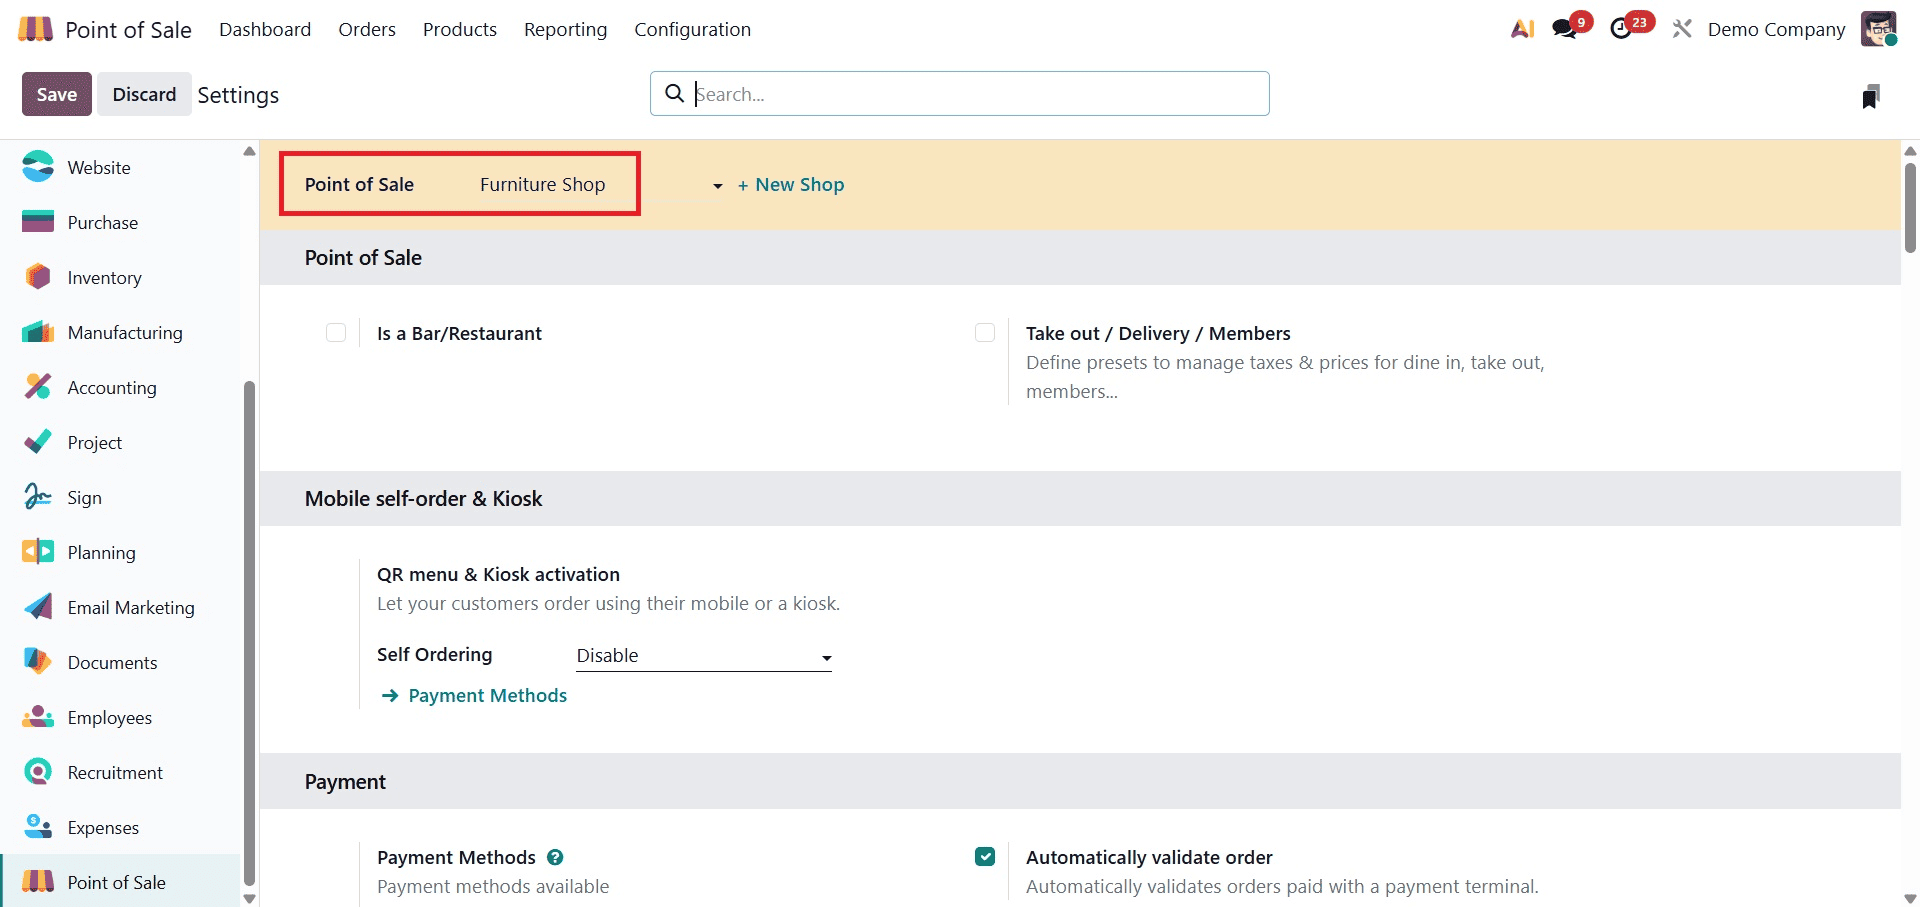The image size is (1920, 907).
Task: Click main page scroll down arrow
Action: click(1910, 899)
